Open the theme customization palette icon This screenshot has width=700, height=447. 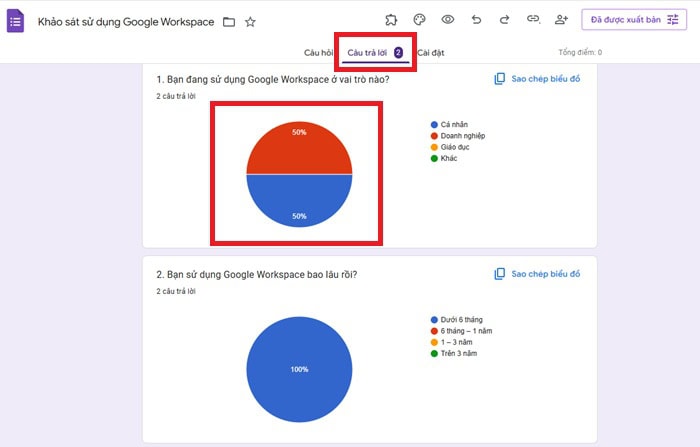[x=419, y=20]
